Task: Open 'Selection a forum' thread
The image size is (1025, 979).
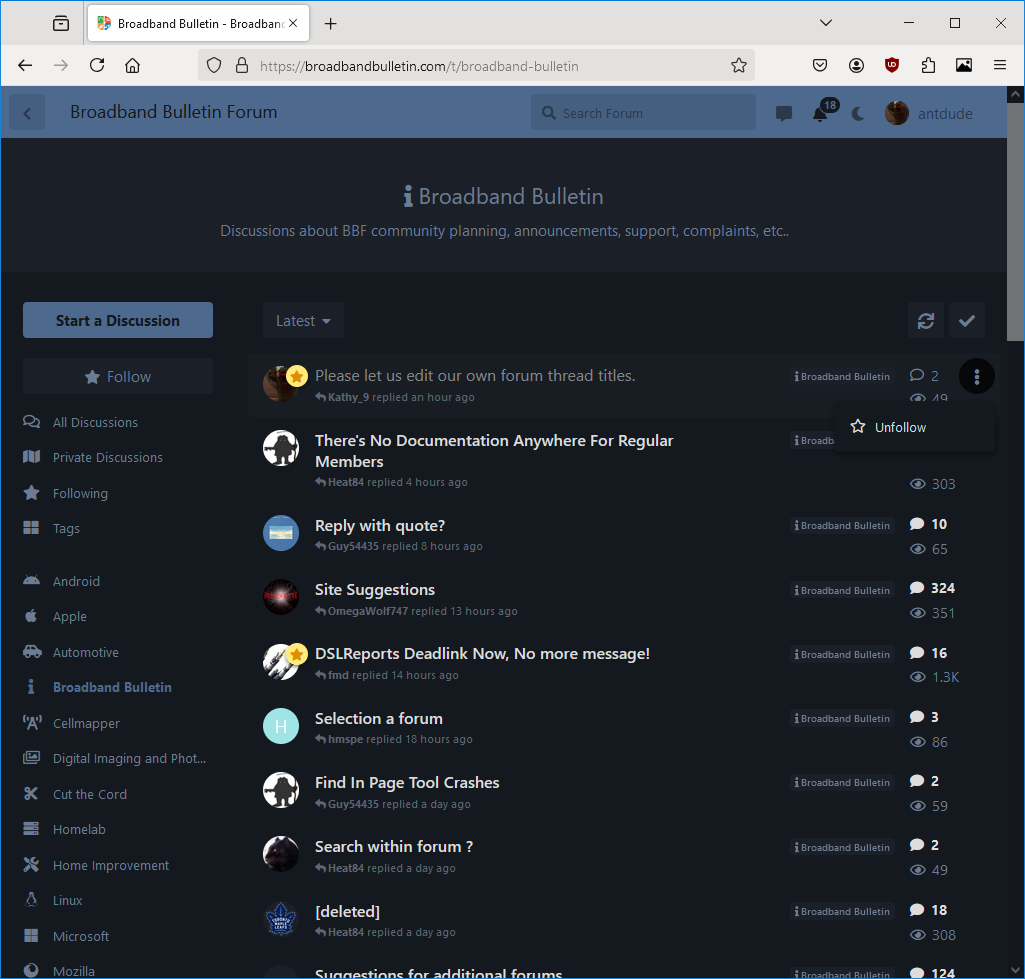Action: tap(378, 719)
